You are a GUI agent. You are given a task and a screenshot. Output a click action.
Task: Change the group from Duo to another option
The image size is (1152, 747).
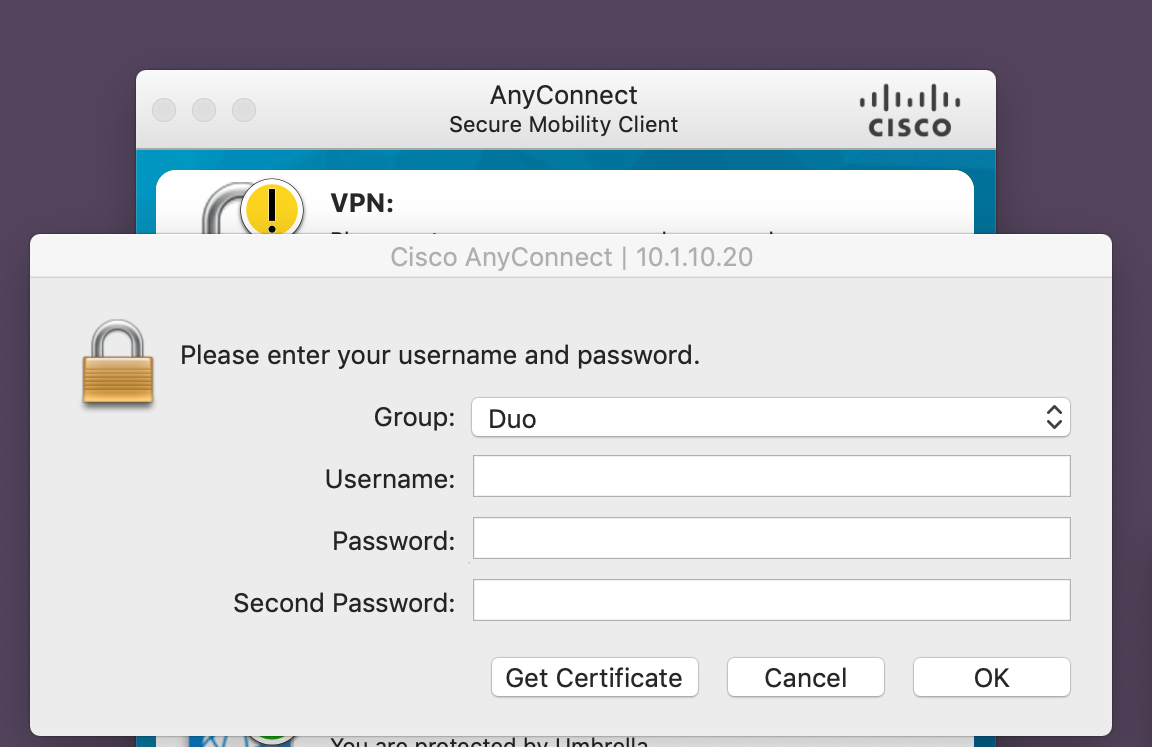coord(770,417)
